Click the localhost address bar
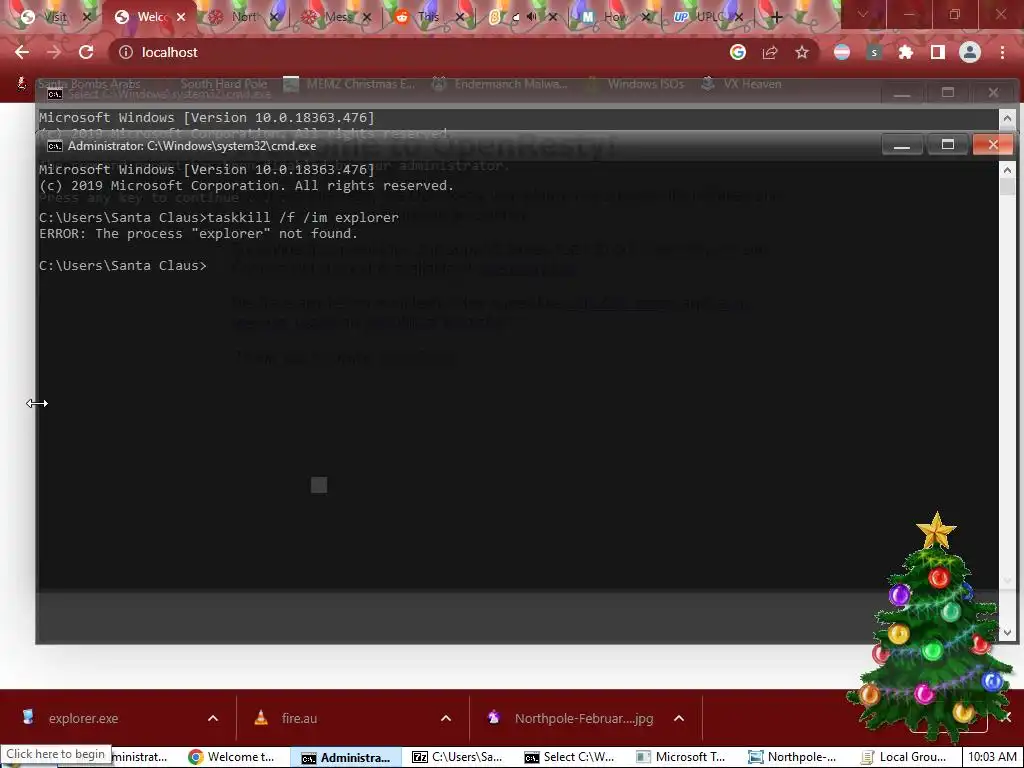 (x=418, y=52)
